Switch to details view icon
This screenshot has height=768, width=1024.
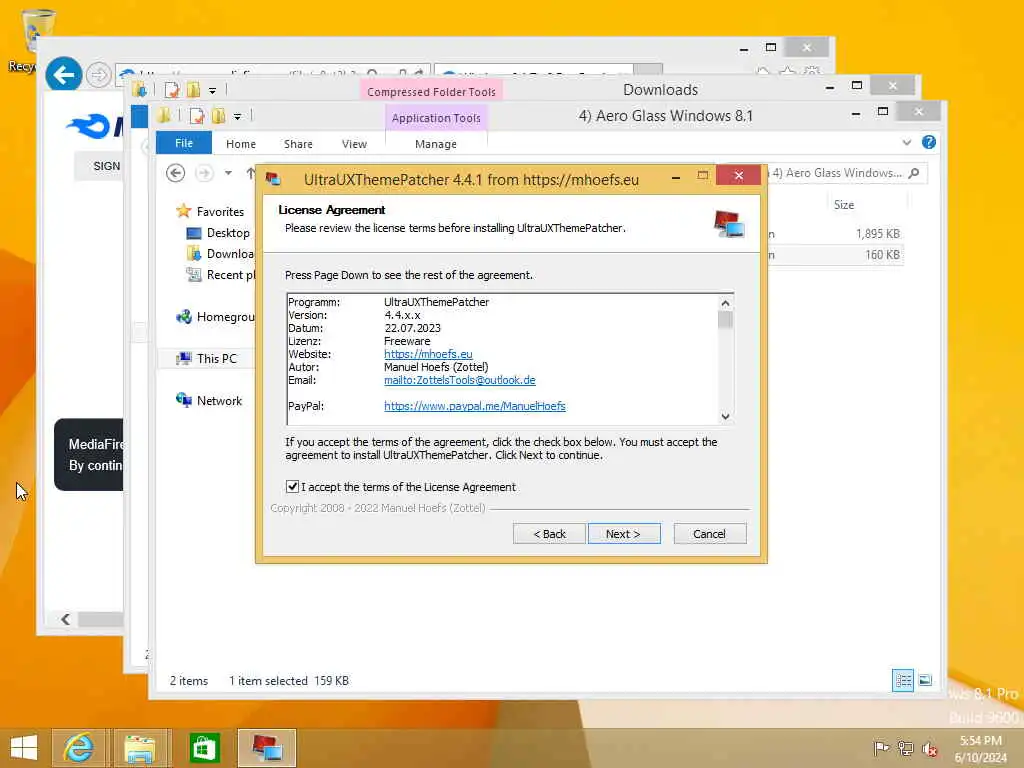coord(903,680)
